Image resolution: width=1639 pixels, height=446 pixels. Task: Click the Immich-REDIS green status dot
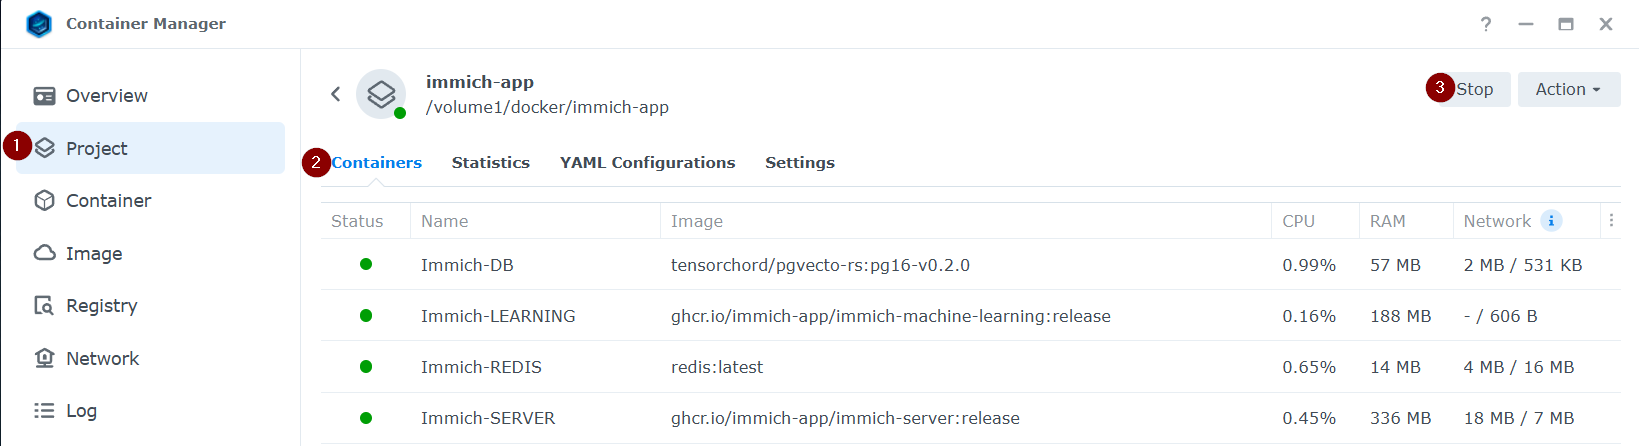pos(366,367)
